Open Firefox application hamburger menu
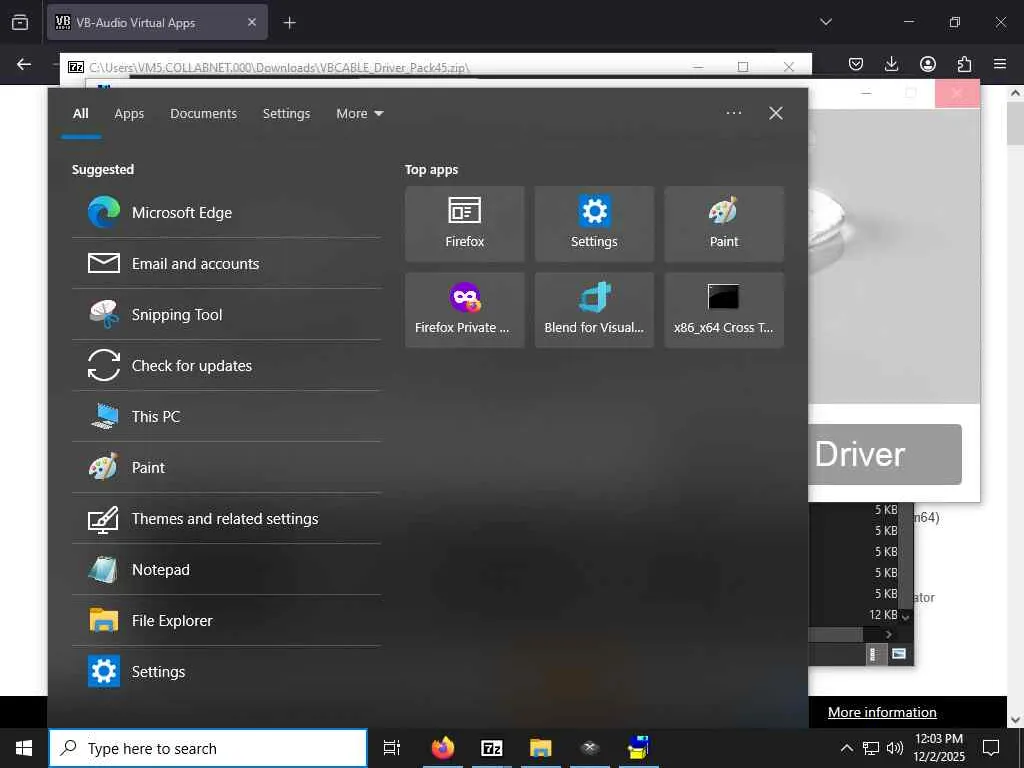Image resolution: width=1024 pixels, height=768 pixels. (x=1000, y=64)
